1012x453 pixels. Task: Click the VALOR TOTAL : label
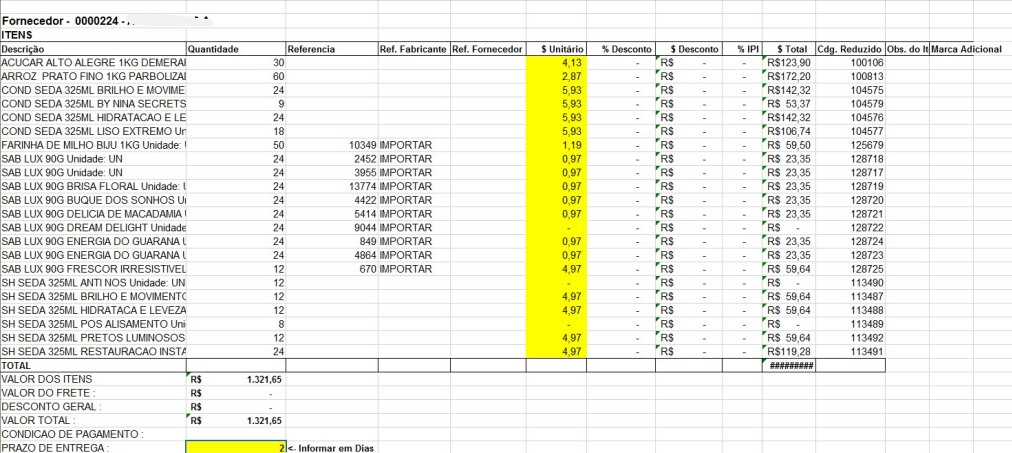(40, 421)
